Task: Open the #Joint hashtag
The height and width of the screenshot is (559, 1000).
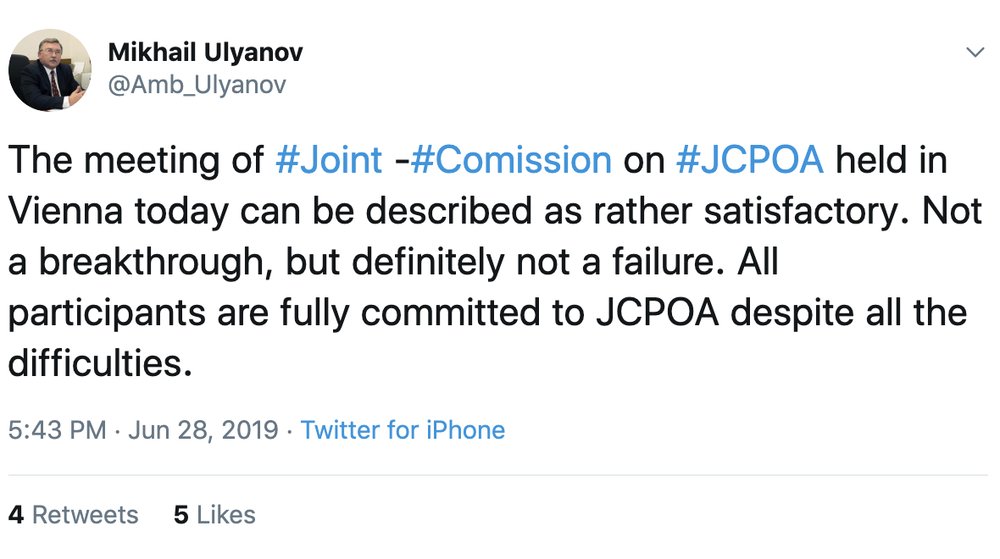Action: click(x=328, y=160)
